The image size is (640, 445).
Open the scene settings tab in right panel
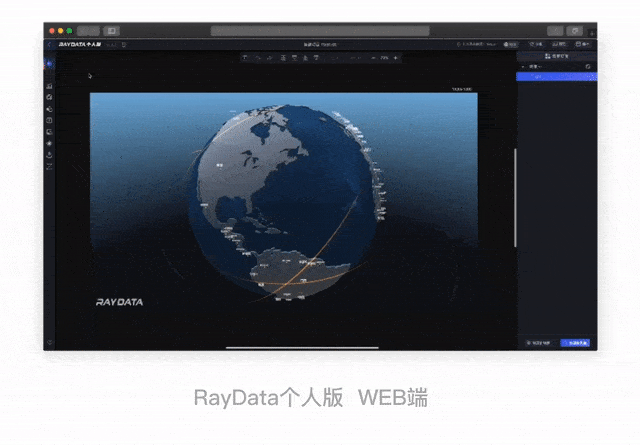click(557, 56)
